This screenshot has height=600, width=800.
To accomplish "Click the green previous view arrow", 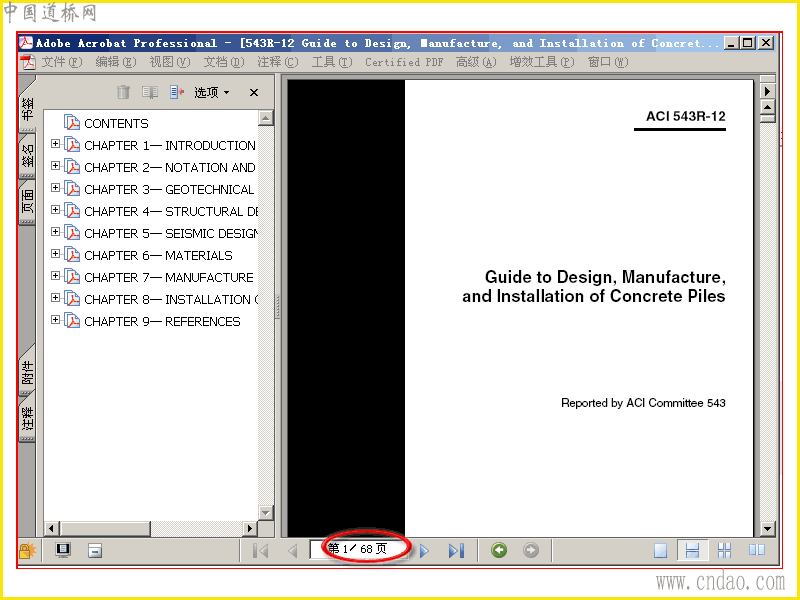I will point(499,550).
